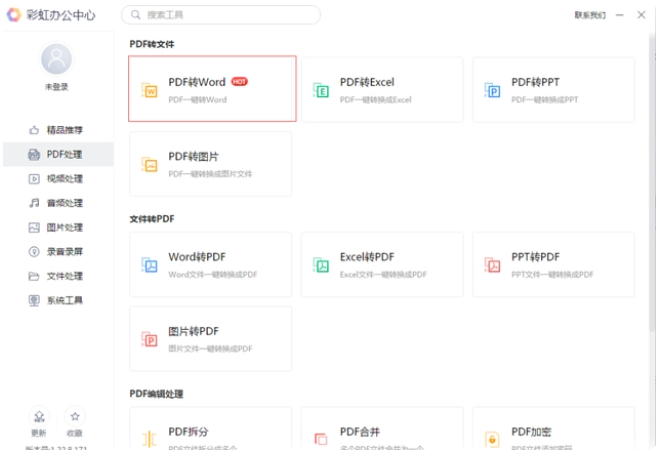Open the 联系我们 link
The width and height of the screenshot is (656, 452).
[590, 15]
